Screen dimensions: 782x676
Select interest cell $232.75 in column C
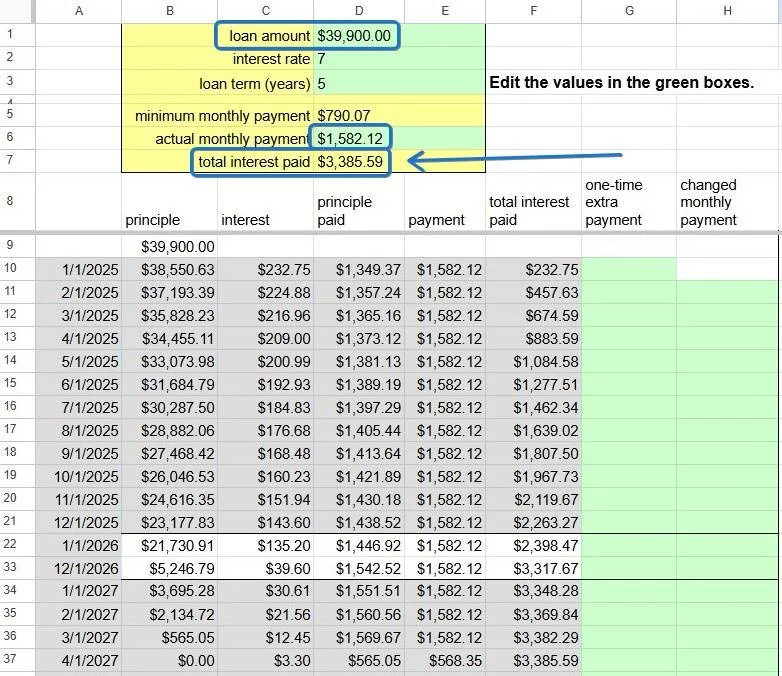265,269
